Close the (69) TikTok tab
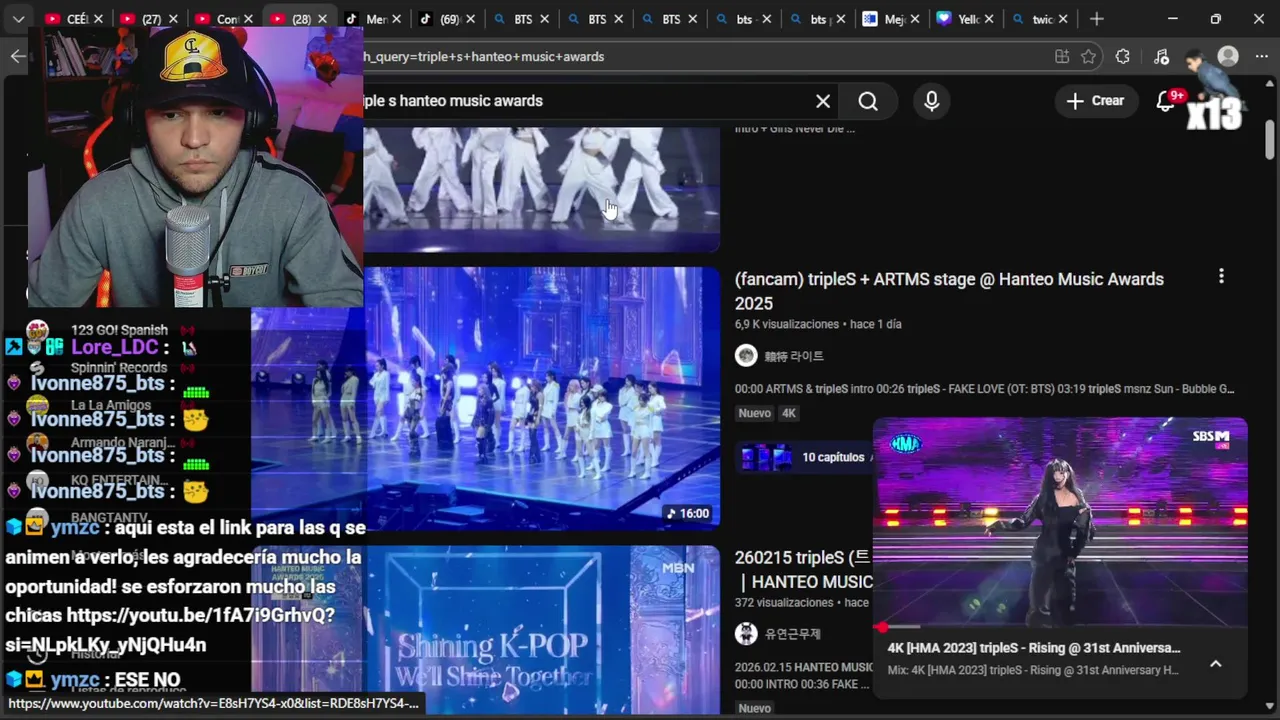This screenshot has width=1280, height=720. tap(470, 19)
